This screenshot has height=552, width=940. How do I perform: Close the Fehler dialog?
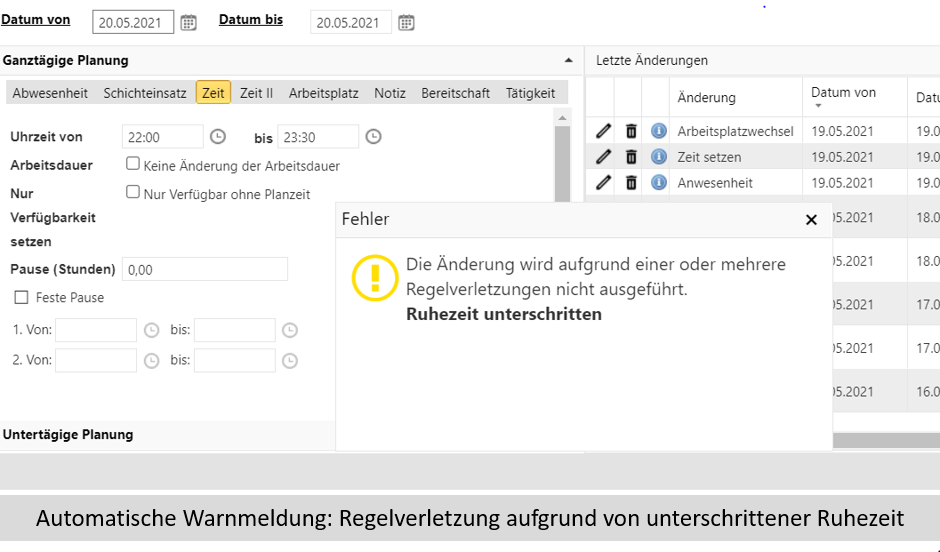(x=811, y=220)
